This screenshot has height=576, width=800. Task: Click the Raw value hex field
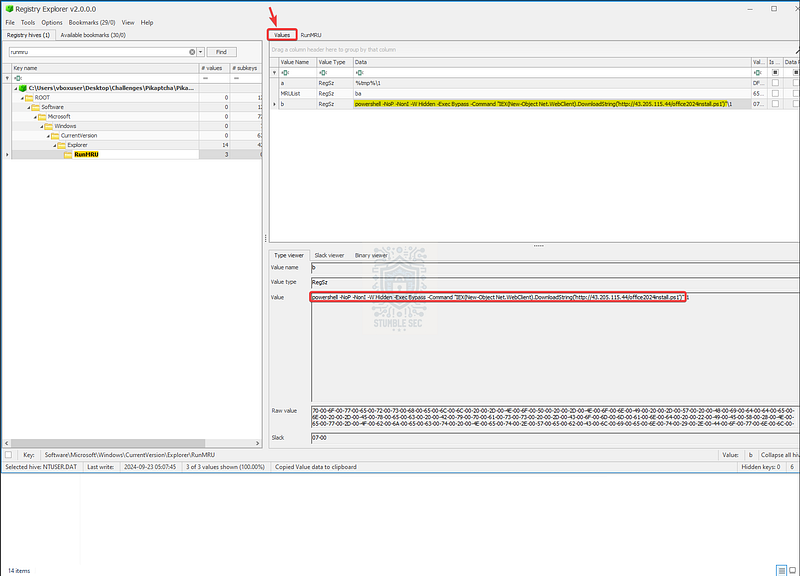click(x=555, y=417)
